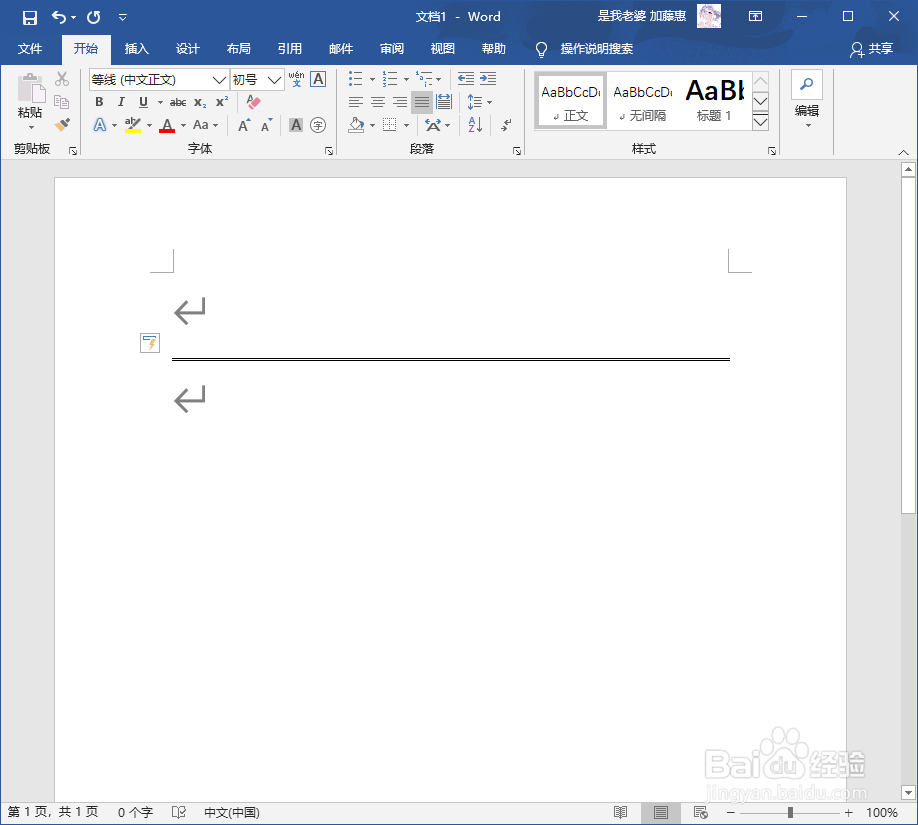Image resolution: width=918 pixels, height=825 pixels.
Task: Open the Sort tool in Paragraph group
Action: point(474,124)
